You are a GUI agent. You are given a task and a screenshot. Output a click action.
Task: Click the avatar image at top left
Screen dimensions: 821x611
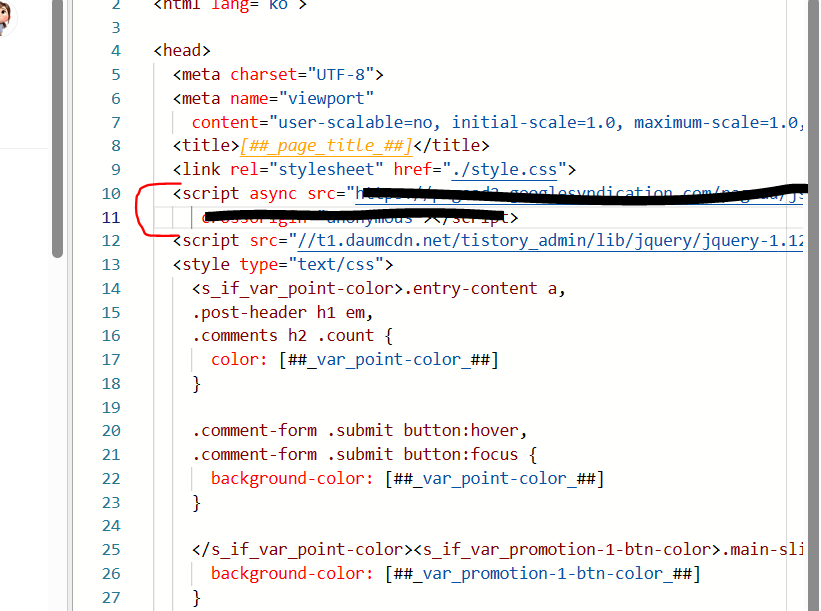5,18
